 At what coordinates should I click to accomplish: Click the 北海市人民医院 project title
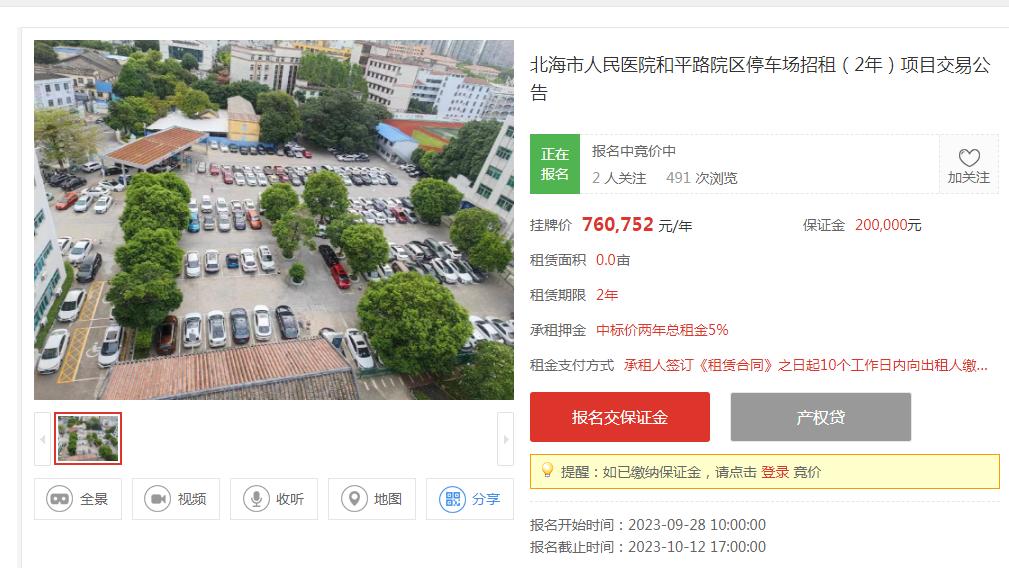(x=760, y=78)
